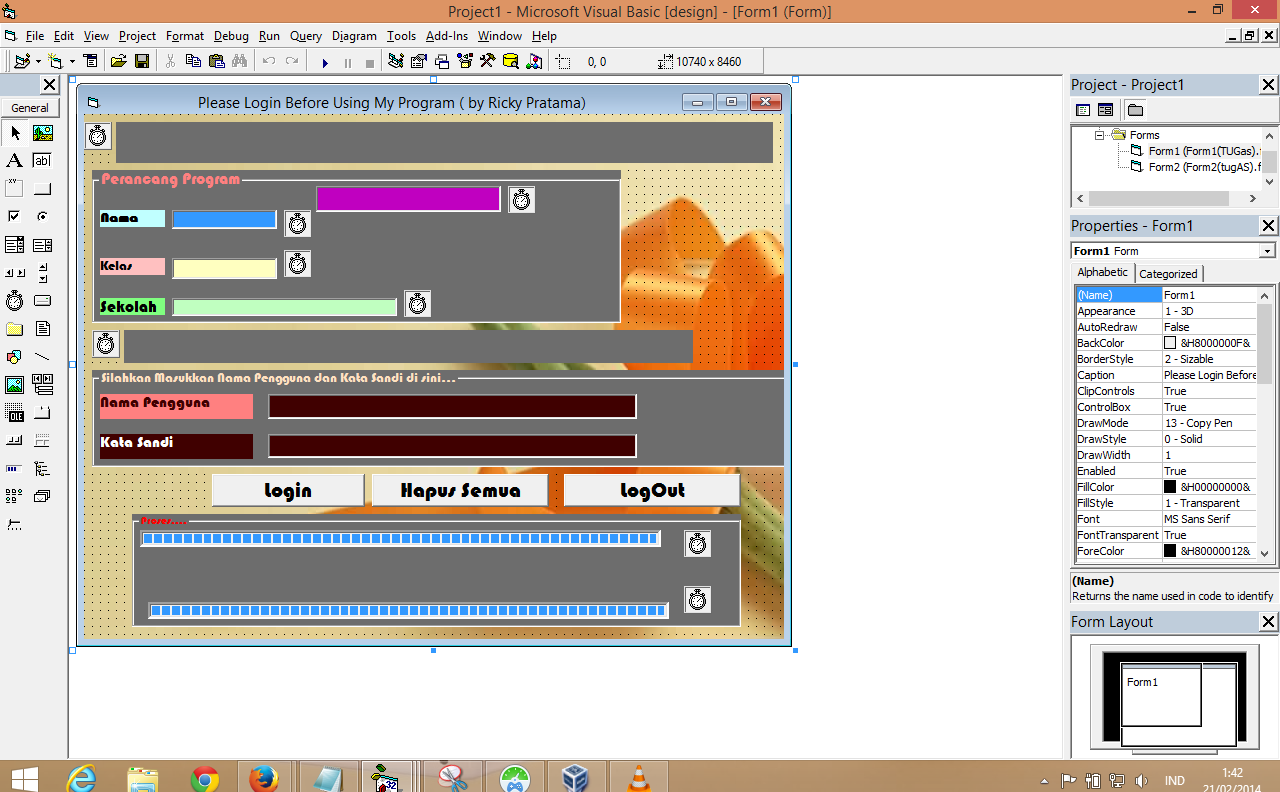Viewport: 1280px width, 792px height.
Task: Open Firefox from the Windows taskbar
Action: tap(264, 777)
